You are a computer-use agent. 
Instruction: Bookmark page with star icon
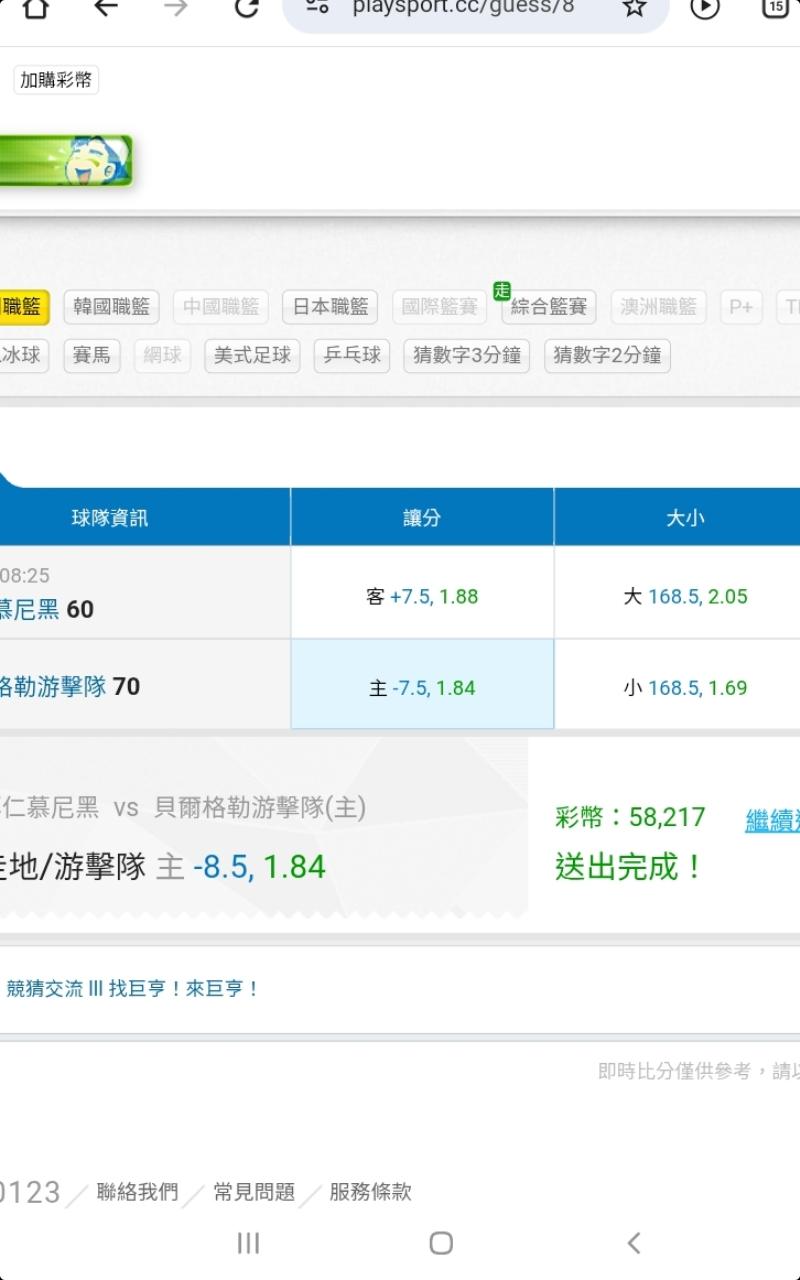pos(634,8)
